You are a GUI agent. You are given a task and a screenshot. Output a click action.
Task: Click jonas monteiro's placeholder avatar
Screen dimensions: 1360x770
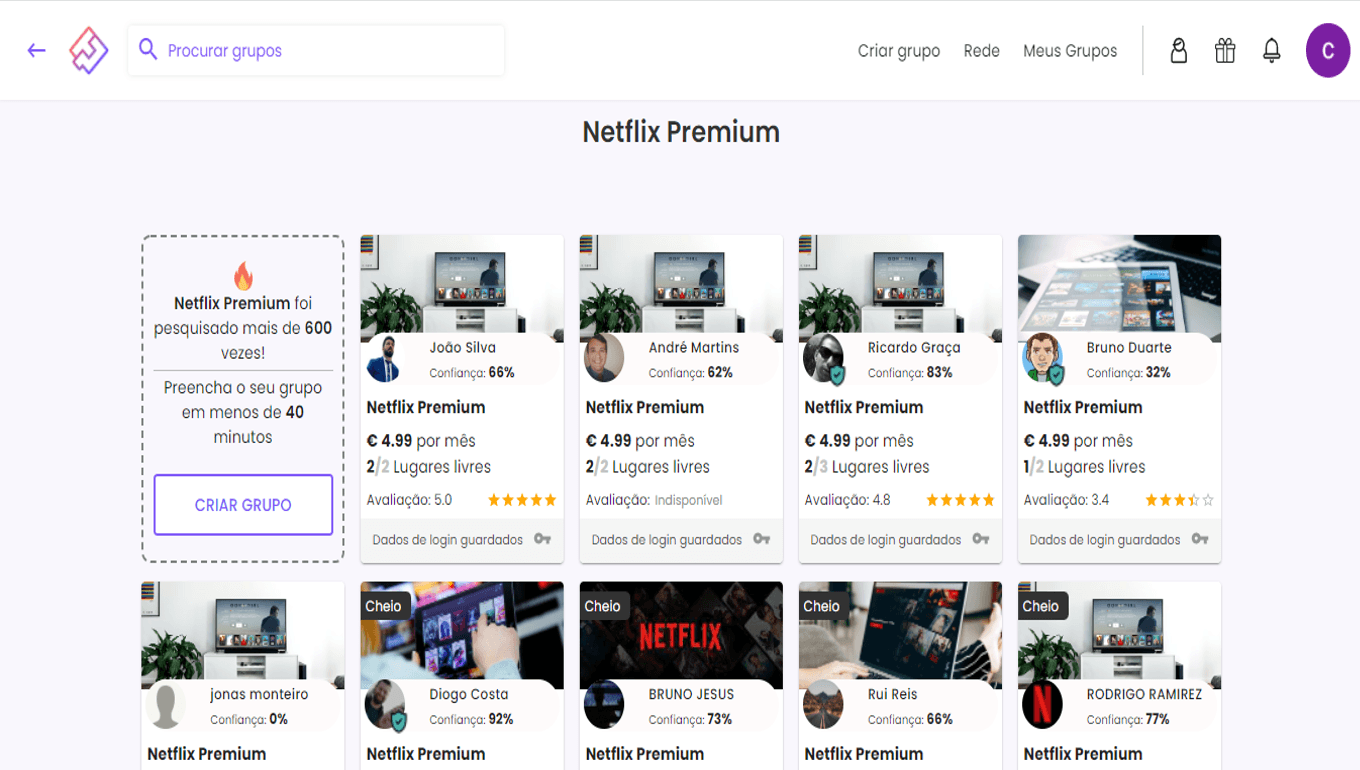pyautogui.click(x=166, y=706)
